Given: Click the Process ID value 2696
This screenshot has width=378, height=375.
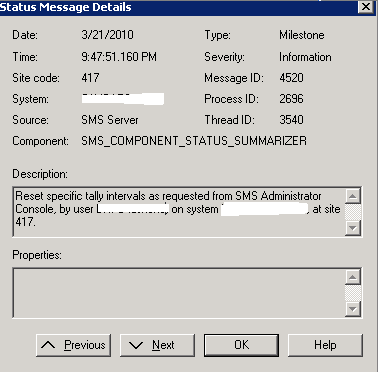Looking at the screenshot, I should point(291,99).
